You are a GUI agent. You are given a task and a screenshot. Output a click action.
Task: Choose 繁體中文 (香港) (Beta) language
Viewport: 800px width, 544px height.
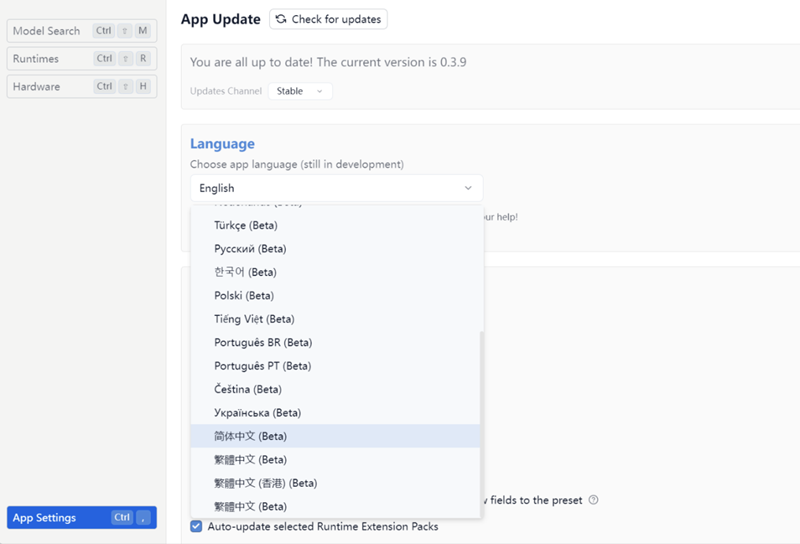265,483
